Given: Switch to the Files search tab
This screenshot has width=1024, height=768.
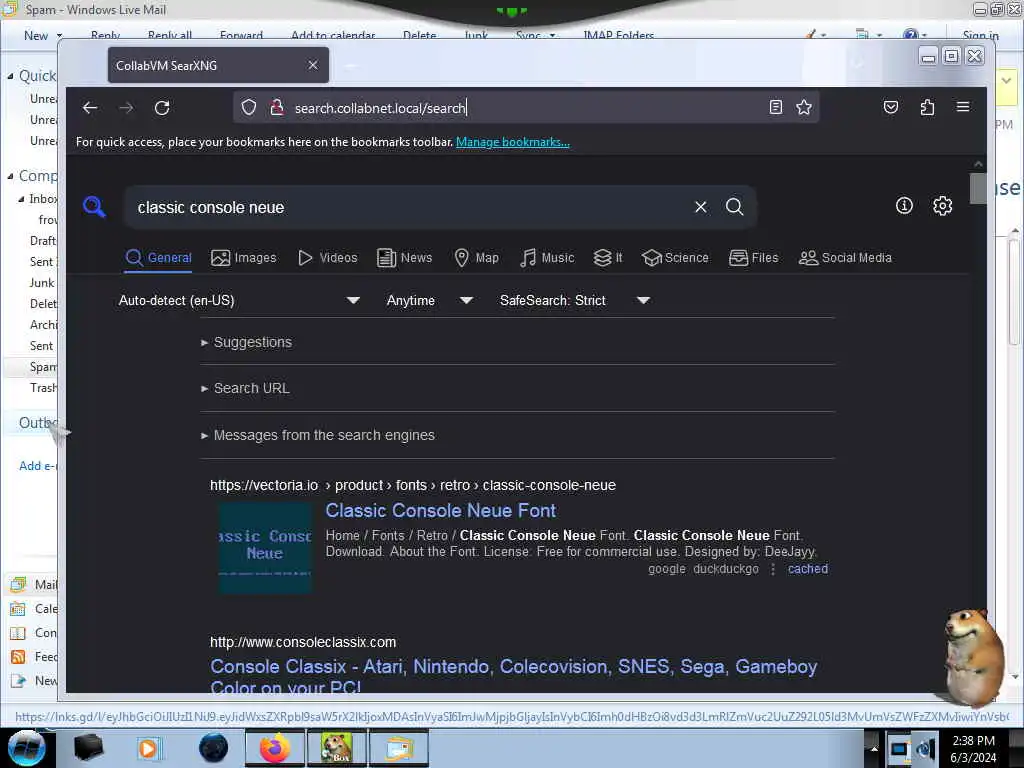Looking at the screenshot, I should pos(754,258).
